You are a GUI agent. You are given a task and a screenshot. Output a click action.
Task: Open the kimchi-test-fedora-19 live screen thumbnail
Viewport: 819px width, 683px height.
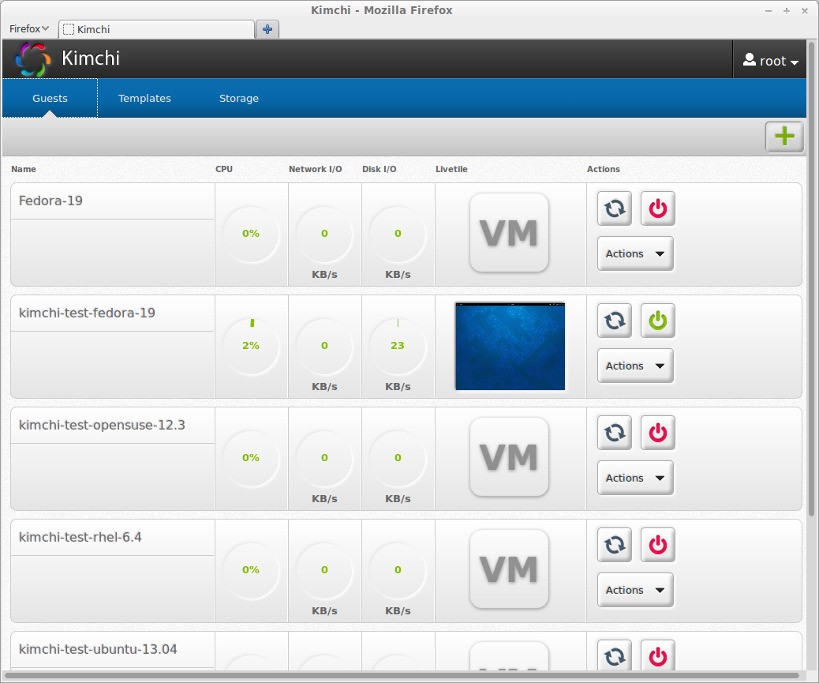(510, 346)
